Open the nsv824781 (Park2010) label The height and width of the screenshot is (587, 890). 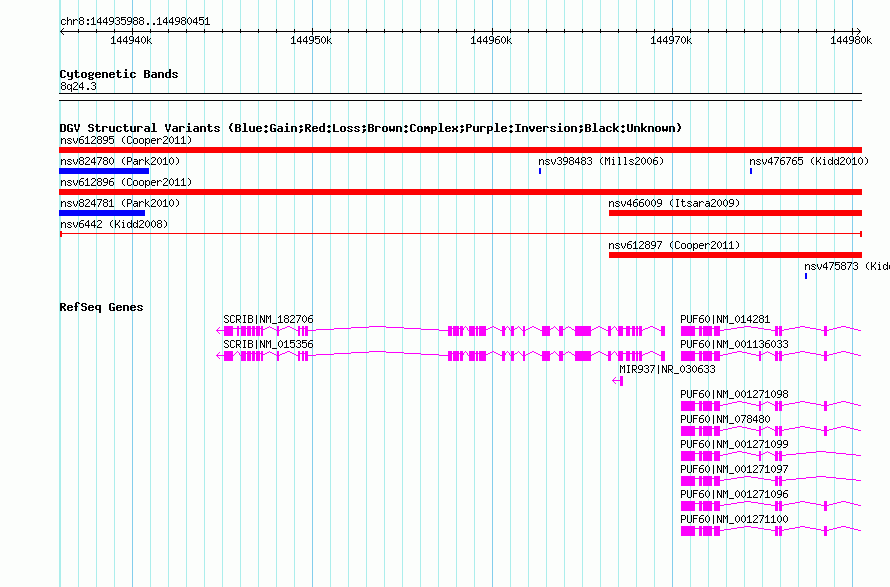click(120, 203)
